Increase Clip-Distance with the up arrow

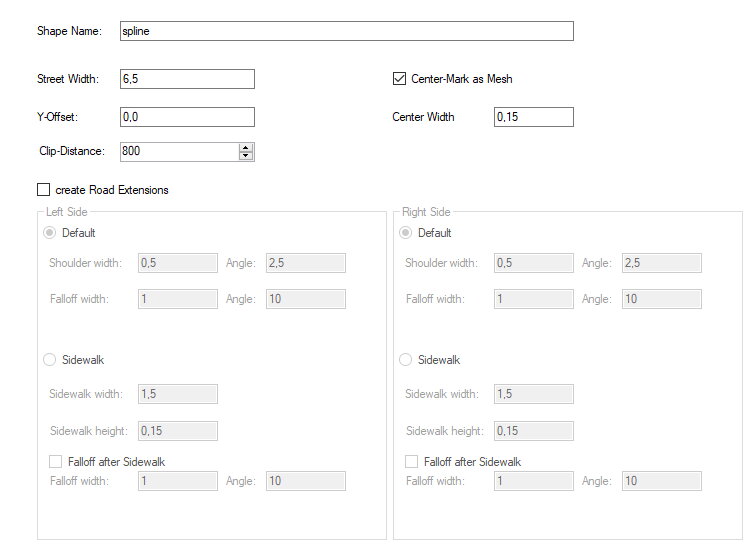246,148
